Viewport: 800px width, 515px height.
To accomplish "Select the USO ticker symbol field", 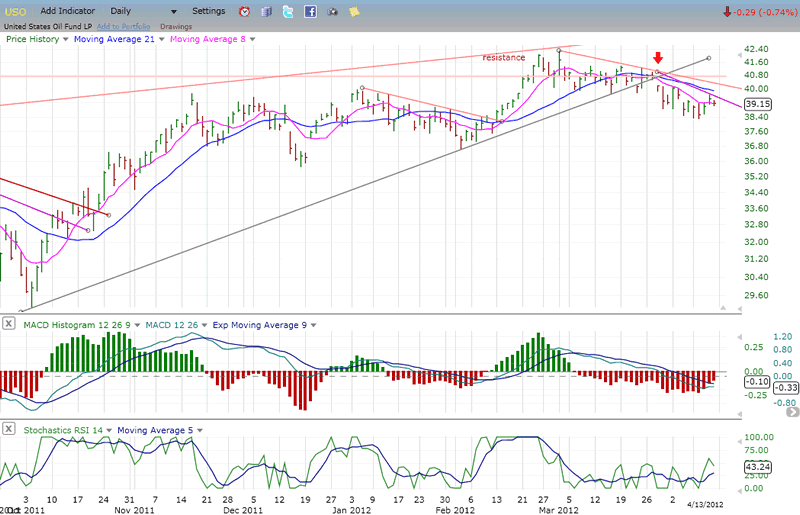I will click(x=18, y=11).
